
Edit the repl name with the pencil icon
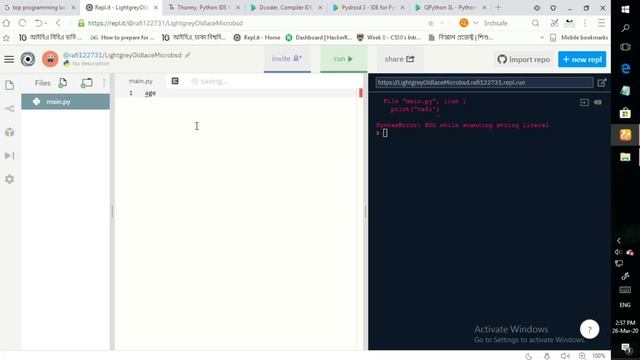click(188, 55)
